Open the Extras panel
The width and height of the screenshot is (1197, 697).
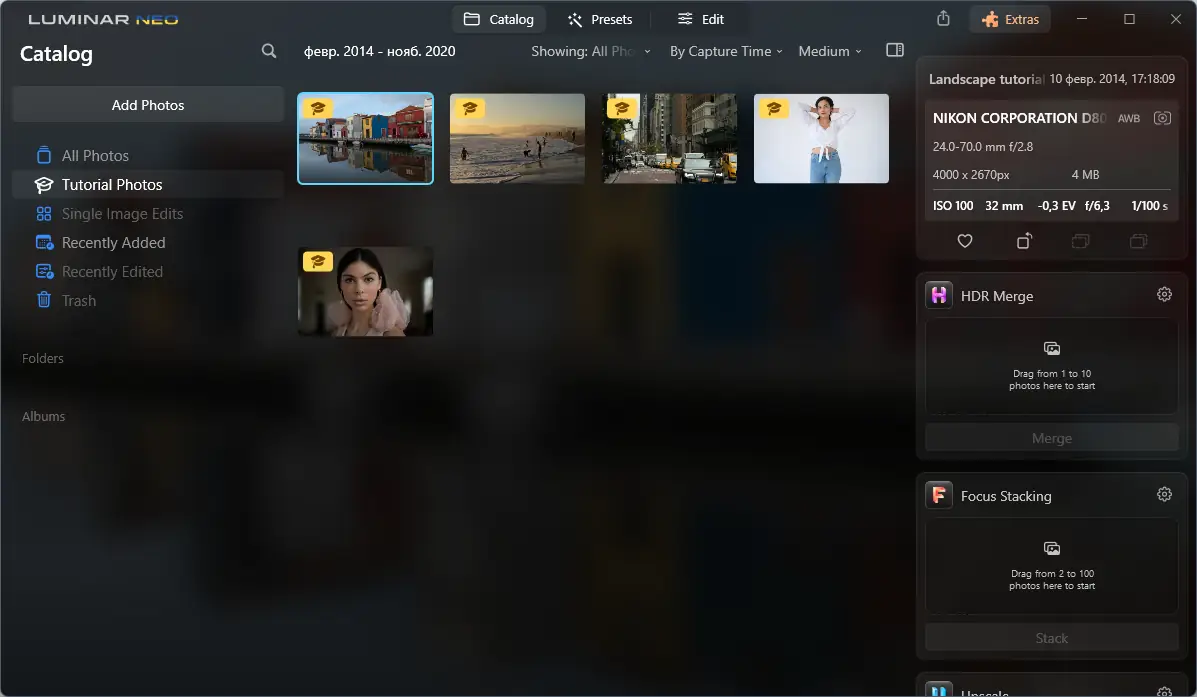[x=1010, y=19]
